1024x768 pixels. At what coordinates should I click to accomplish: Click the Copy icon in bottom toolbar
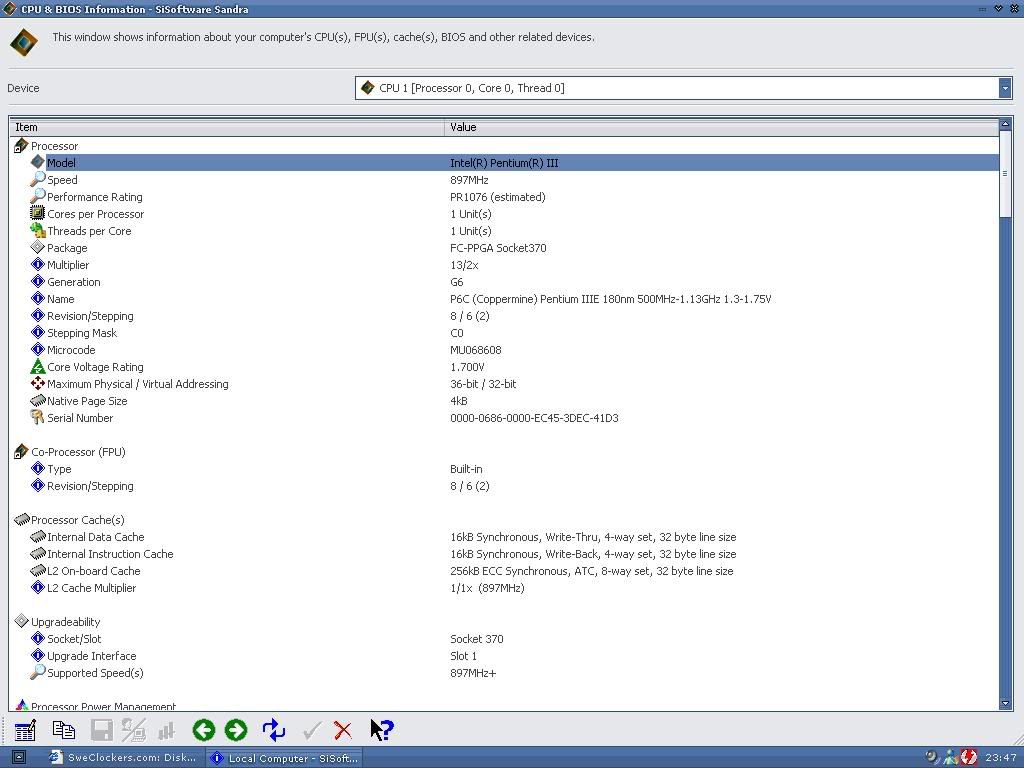pos(64,731)
